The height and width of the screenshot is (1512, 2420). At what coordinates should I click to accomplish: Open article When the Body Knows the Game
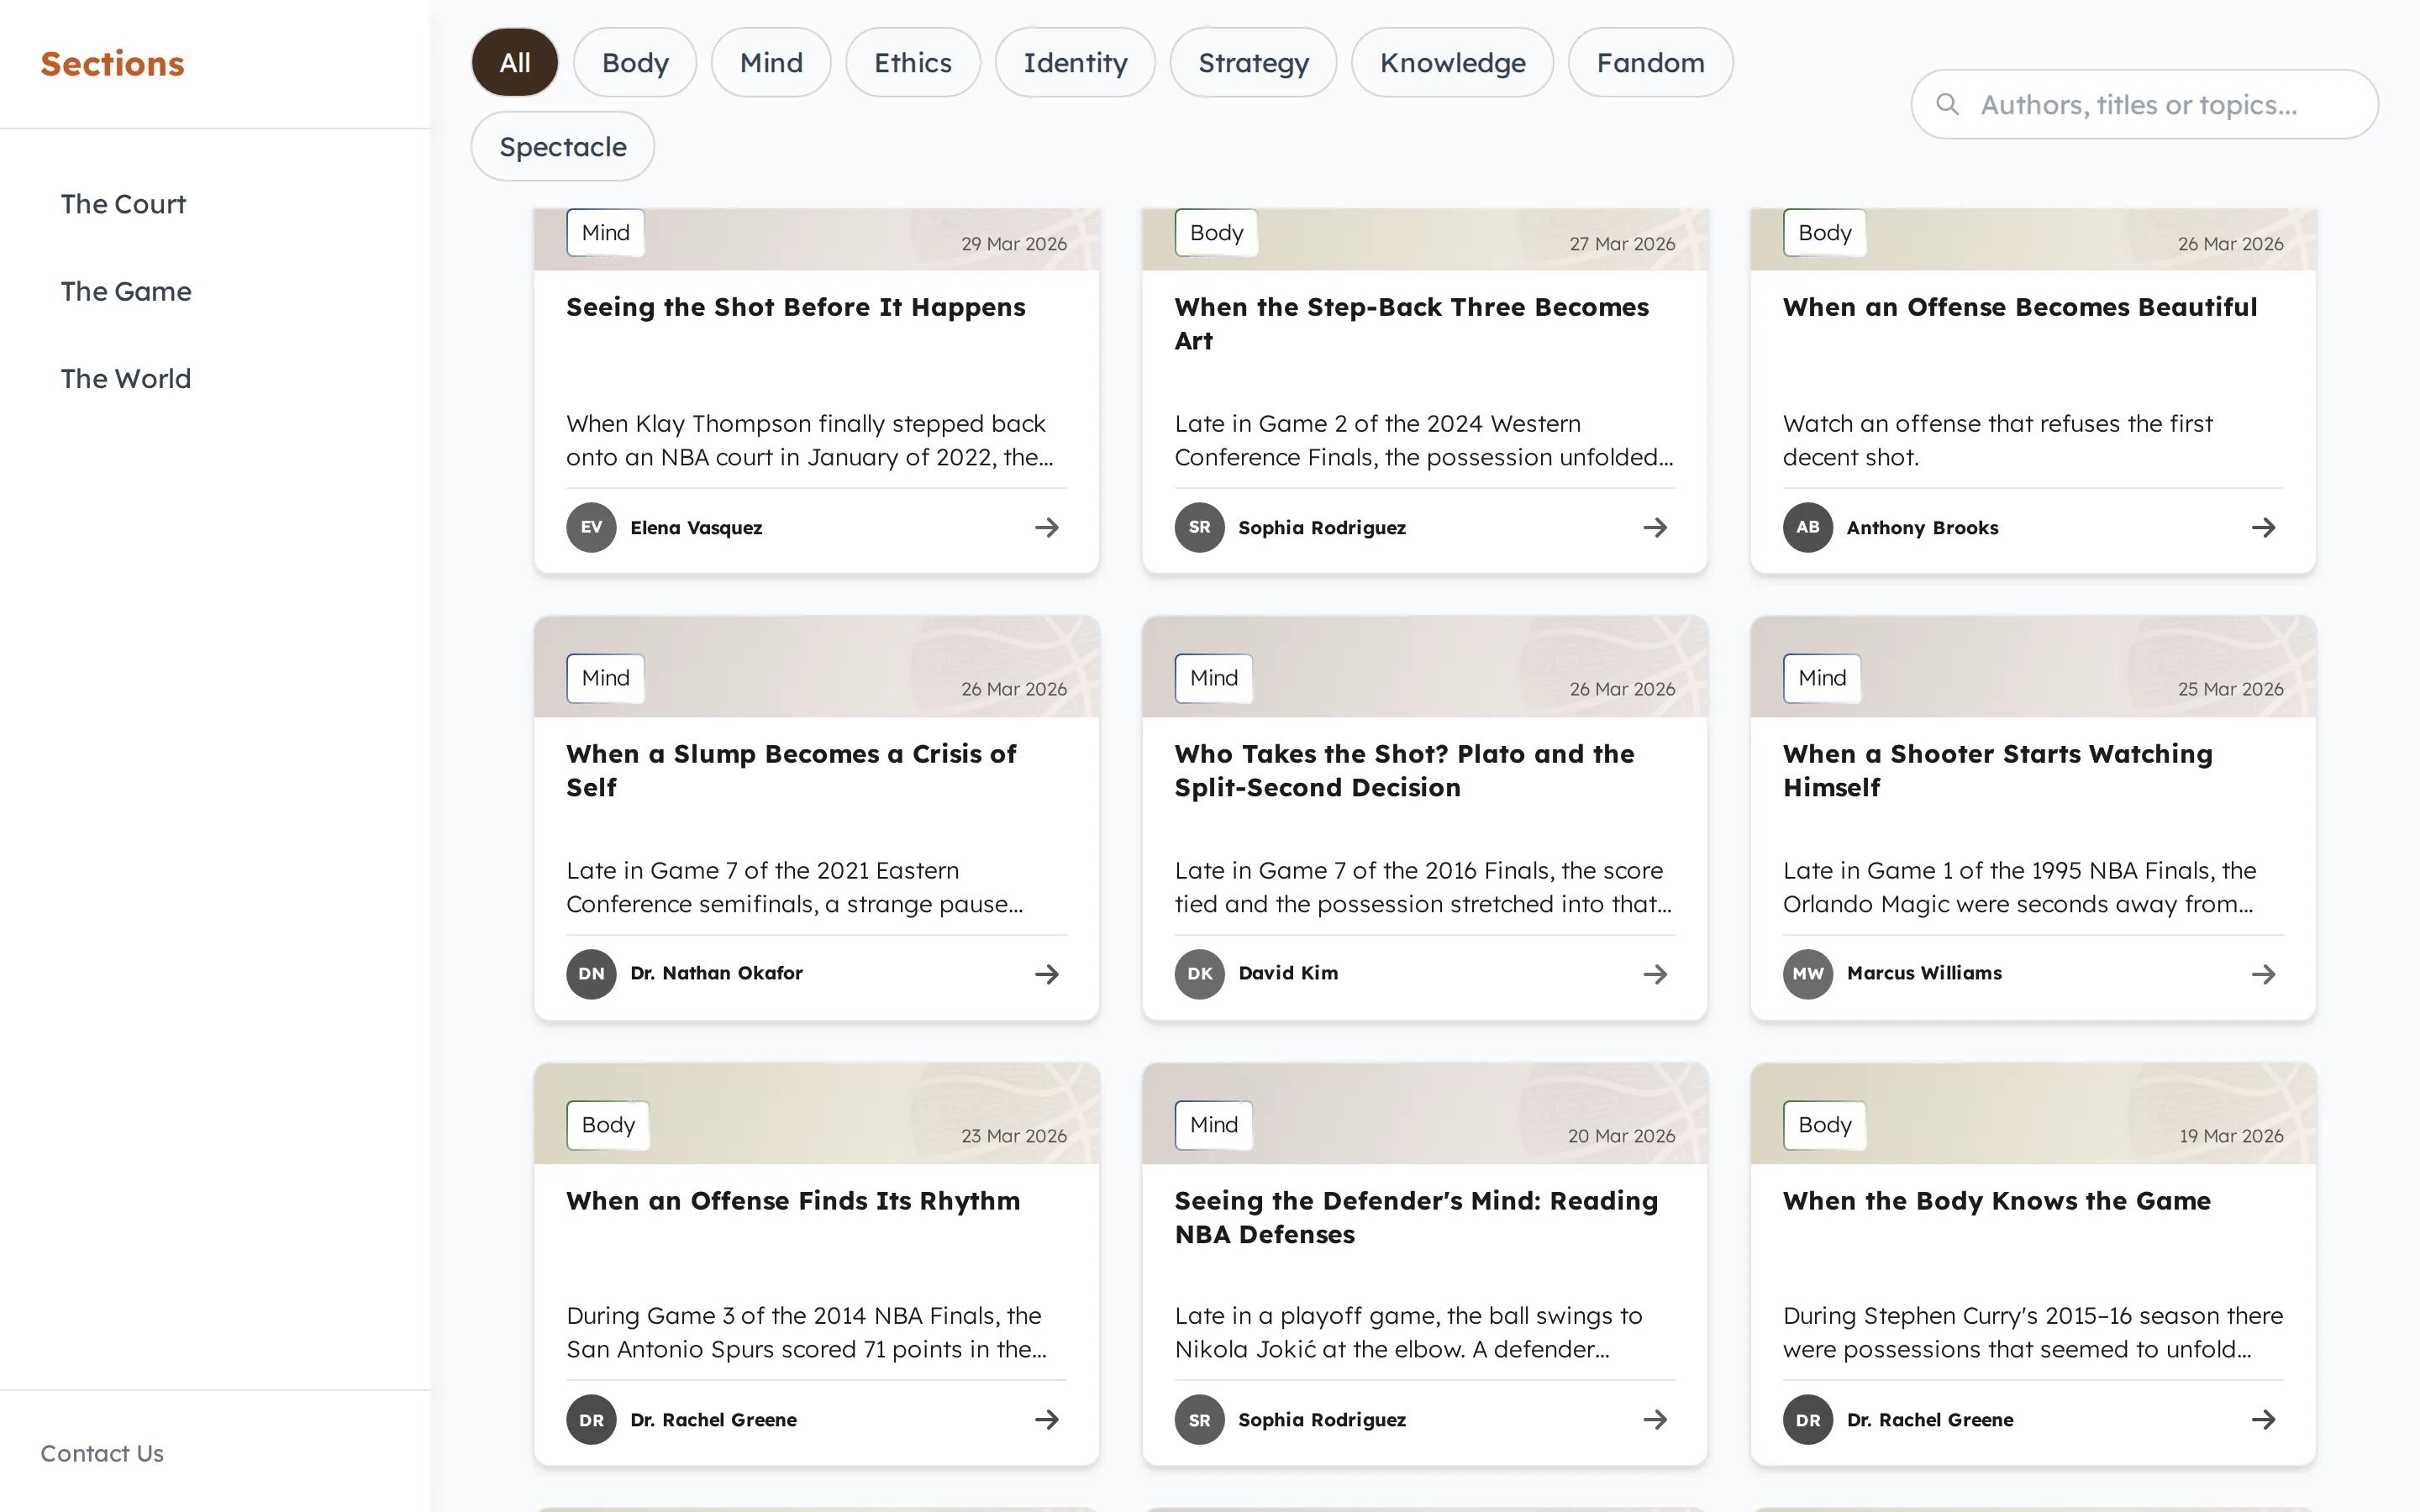pyautogui.click(x=1996, y=1201)
